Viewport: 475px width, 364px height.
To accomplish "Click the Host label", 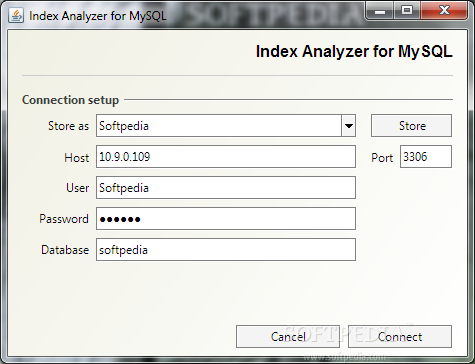I will [x=77, y=157].
